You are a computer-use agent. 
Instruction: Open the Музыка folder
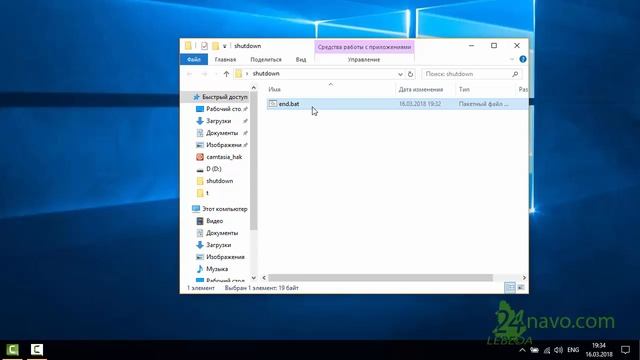click(217, 269)
